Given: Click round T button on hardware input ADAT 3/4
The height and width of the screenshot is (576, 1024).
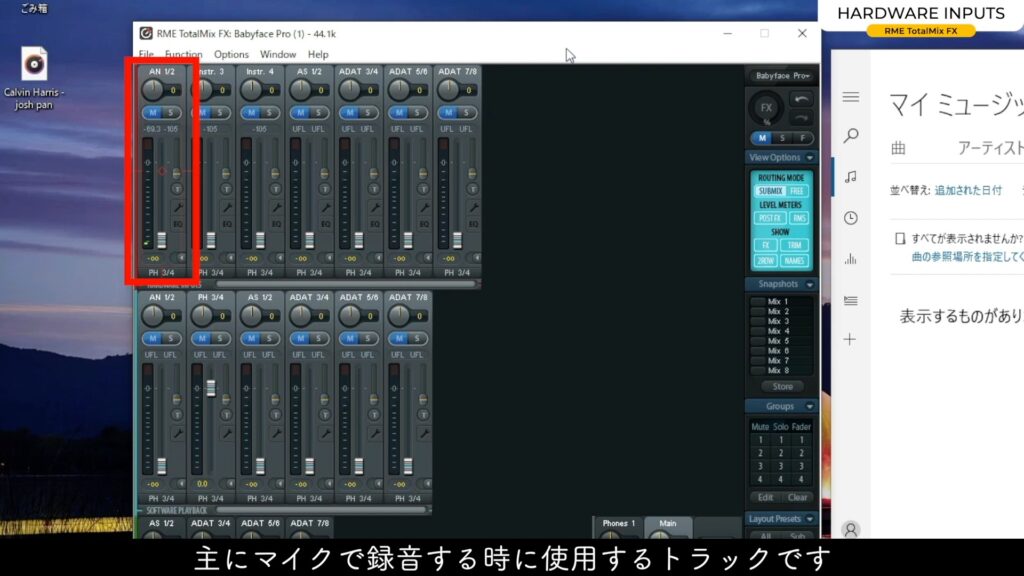Looking at the screenshot, I should [374, 189].
